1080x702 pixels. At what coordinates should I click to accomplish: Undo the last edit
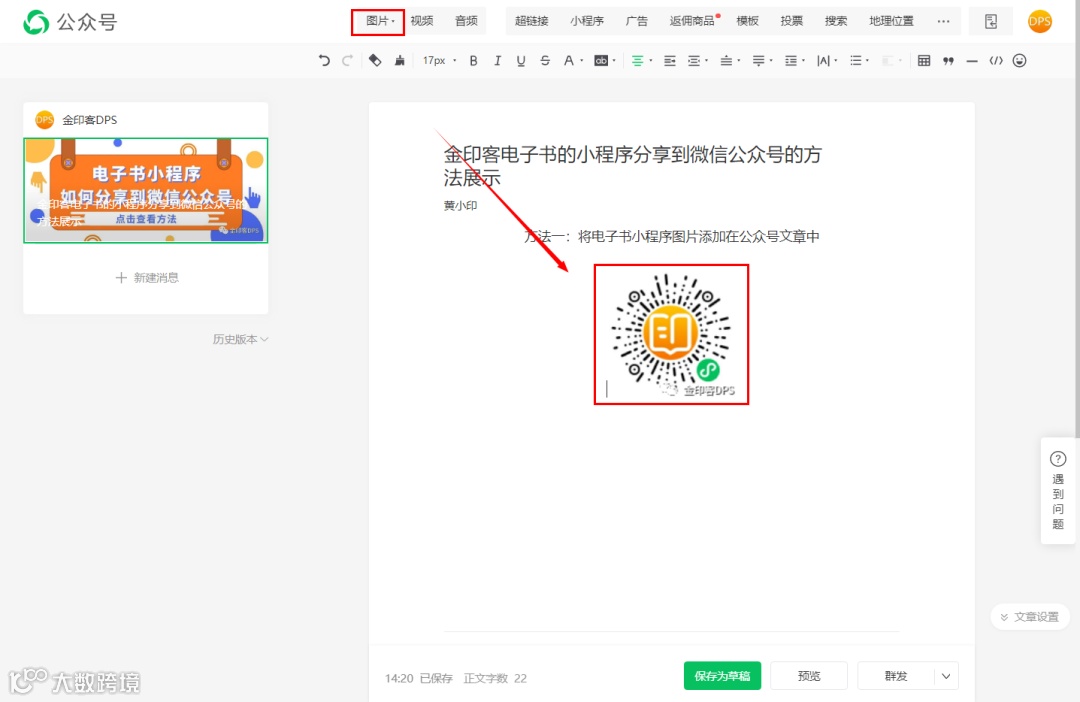(324, 61)
